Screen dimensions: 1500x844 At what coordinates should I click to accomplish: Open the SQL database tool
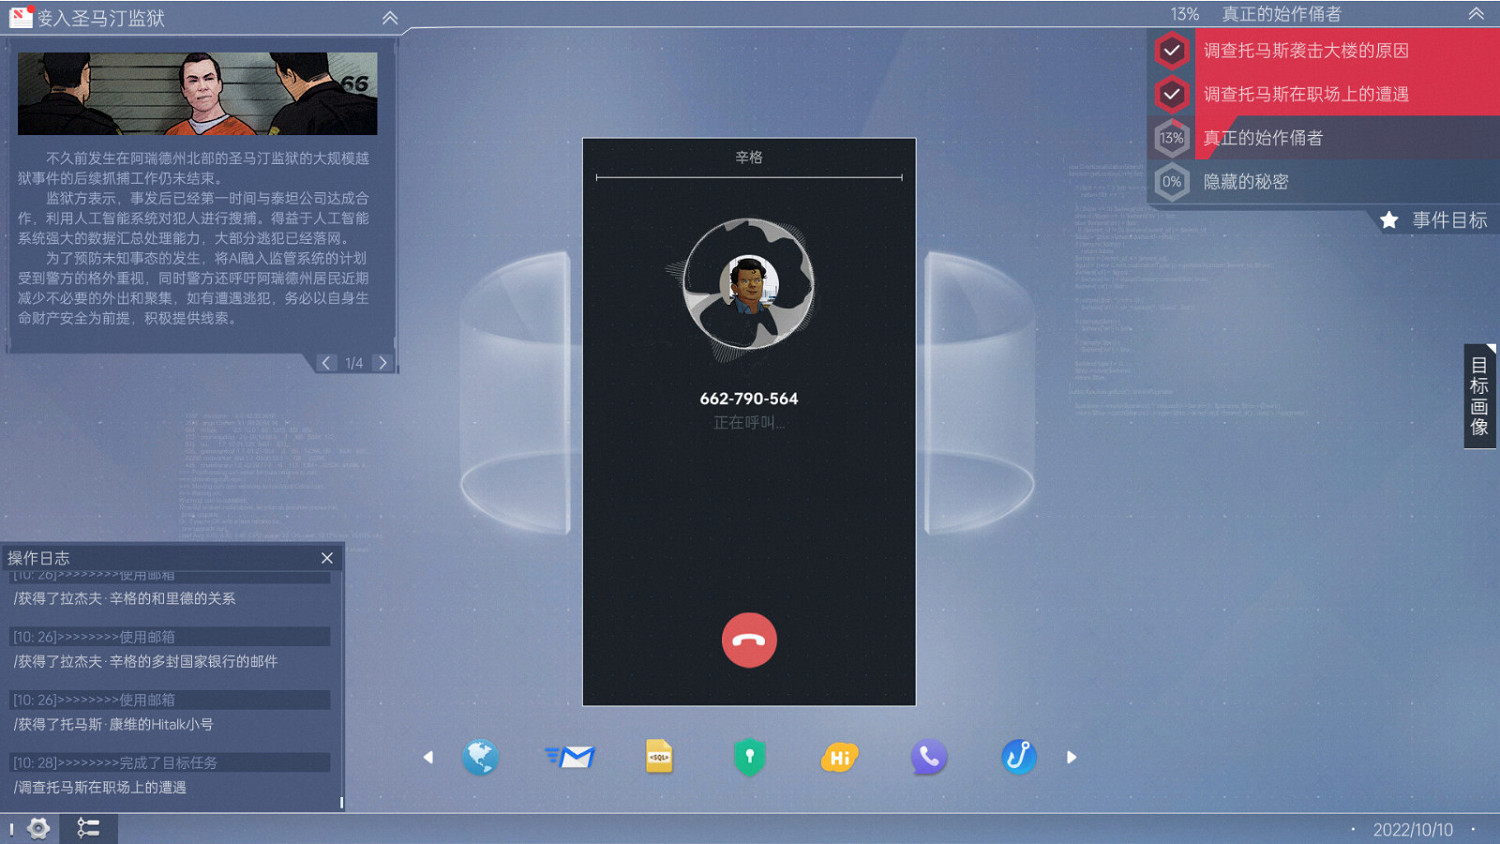[659, 757]
